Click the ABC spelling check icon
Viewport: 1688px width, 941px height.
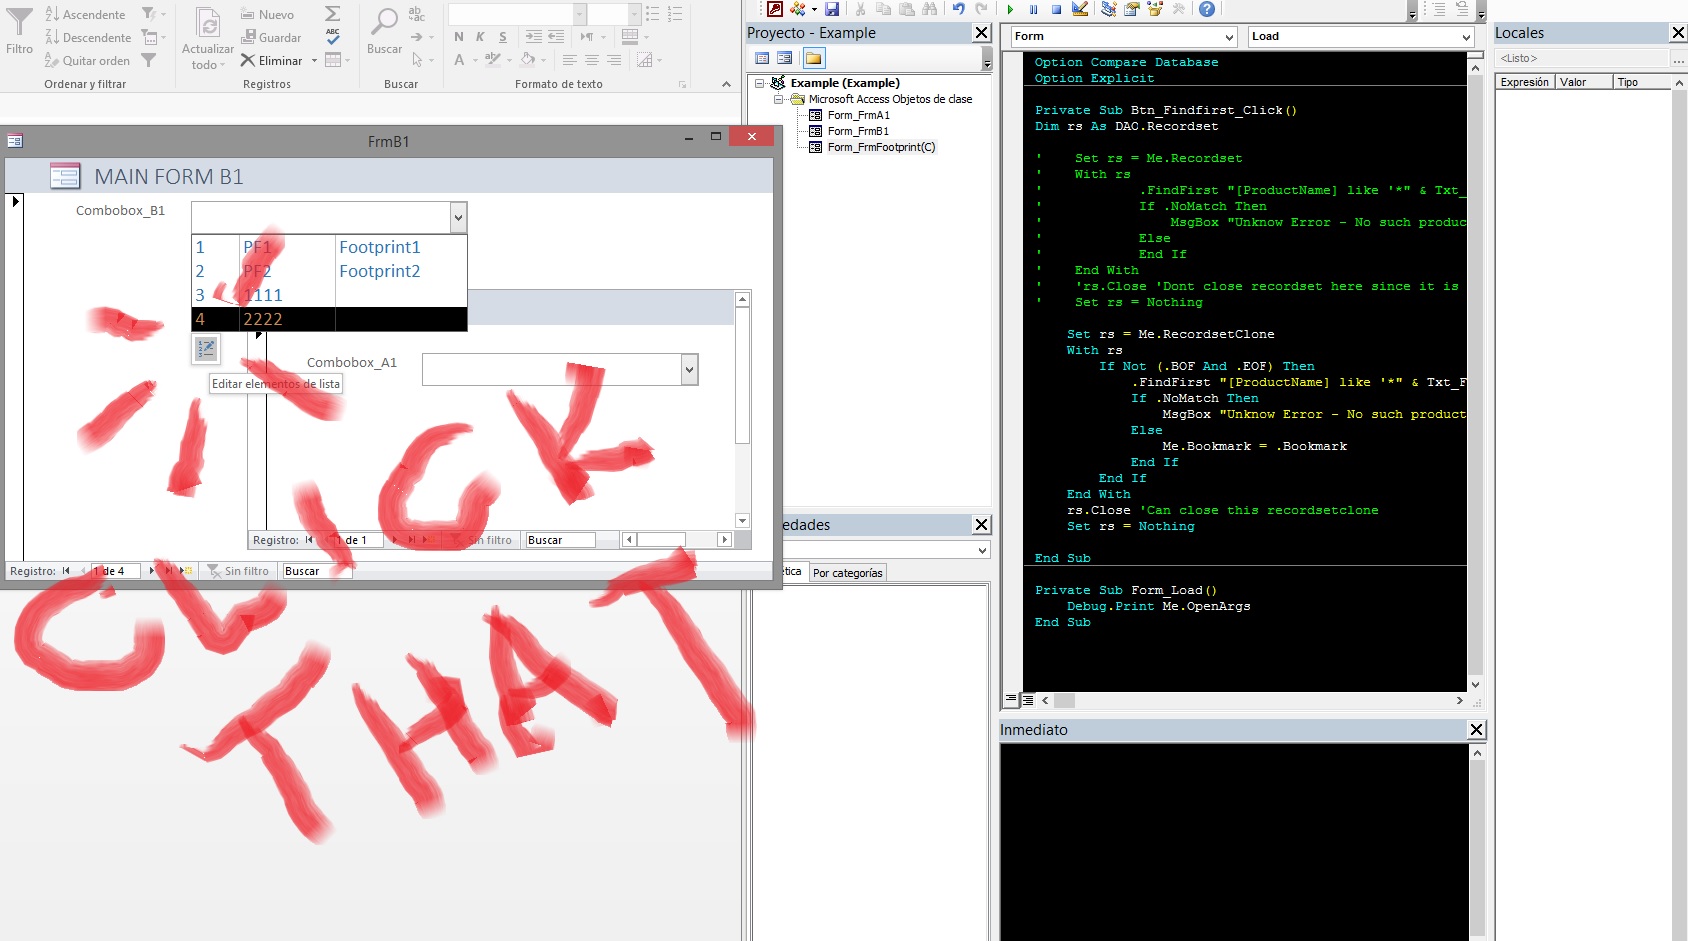pyautogui.click(x=333, y=37)
